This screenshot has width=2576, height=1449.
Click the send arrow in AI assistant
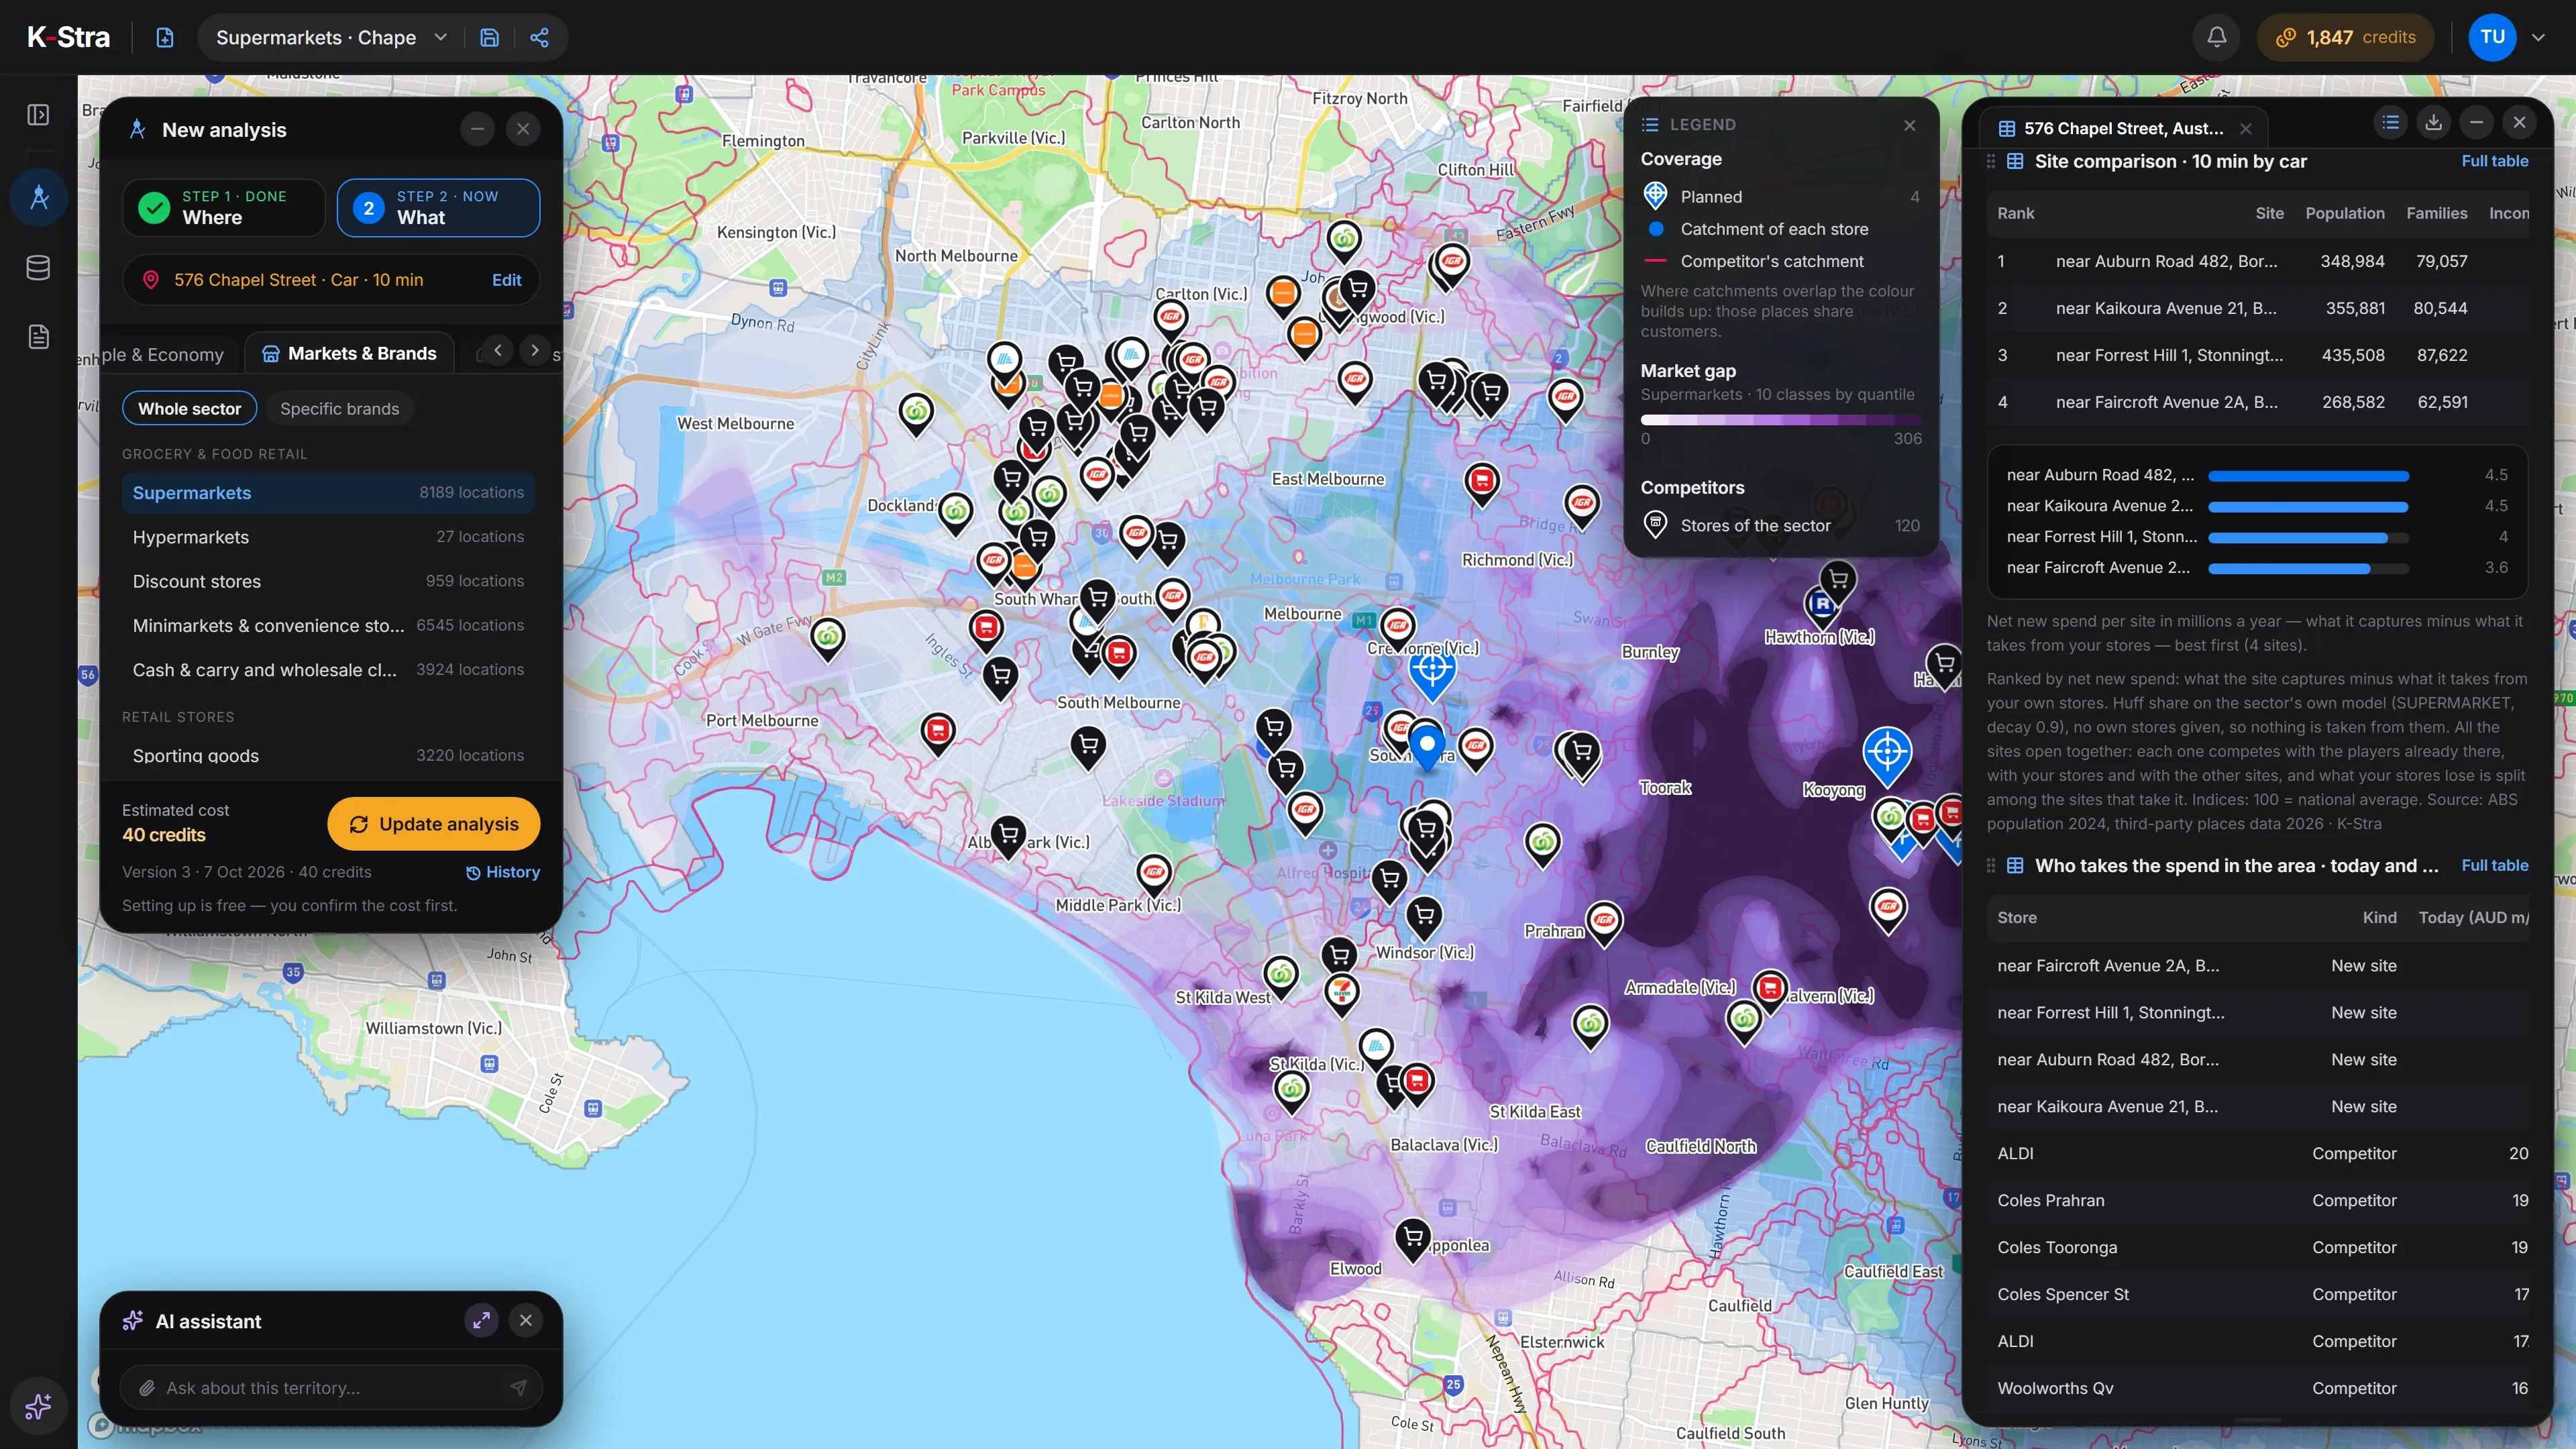518,1387
